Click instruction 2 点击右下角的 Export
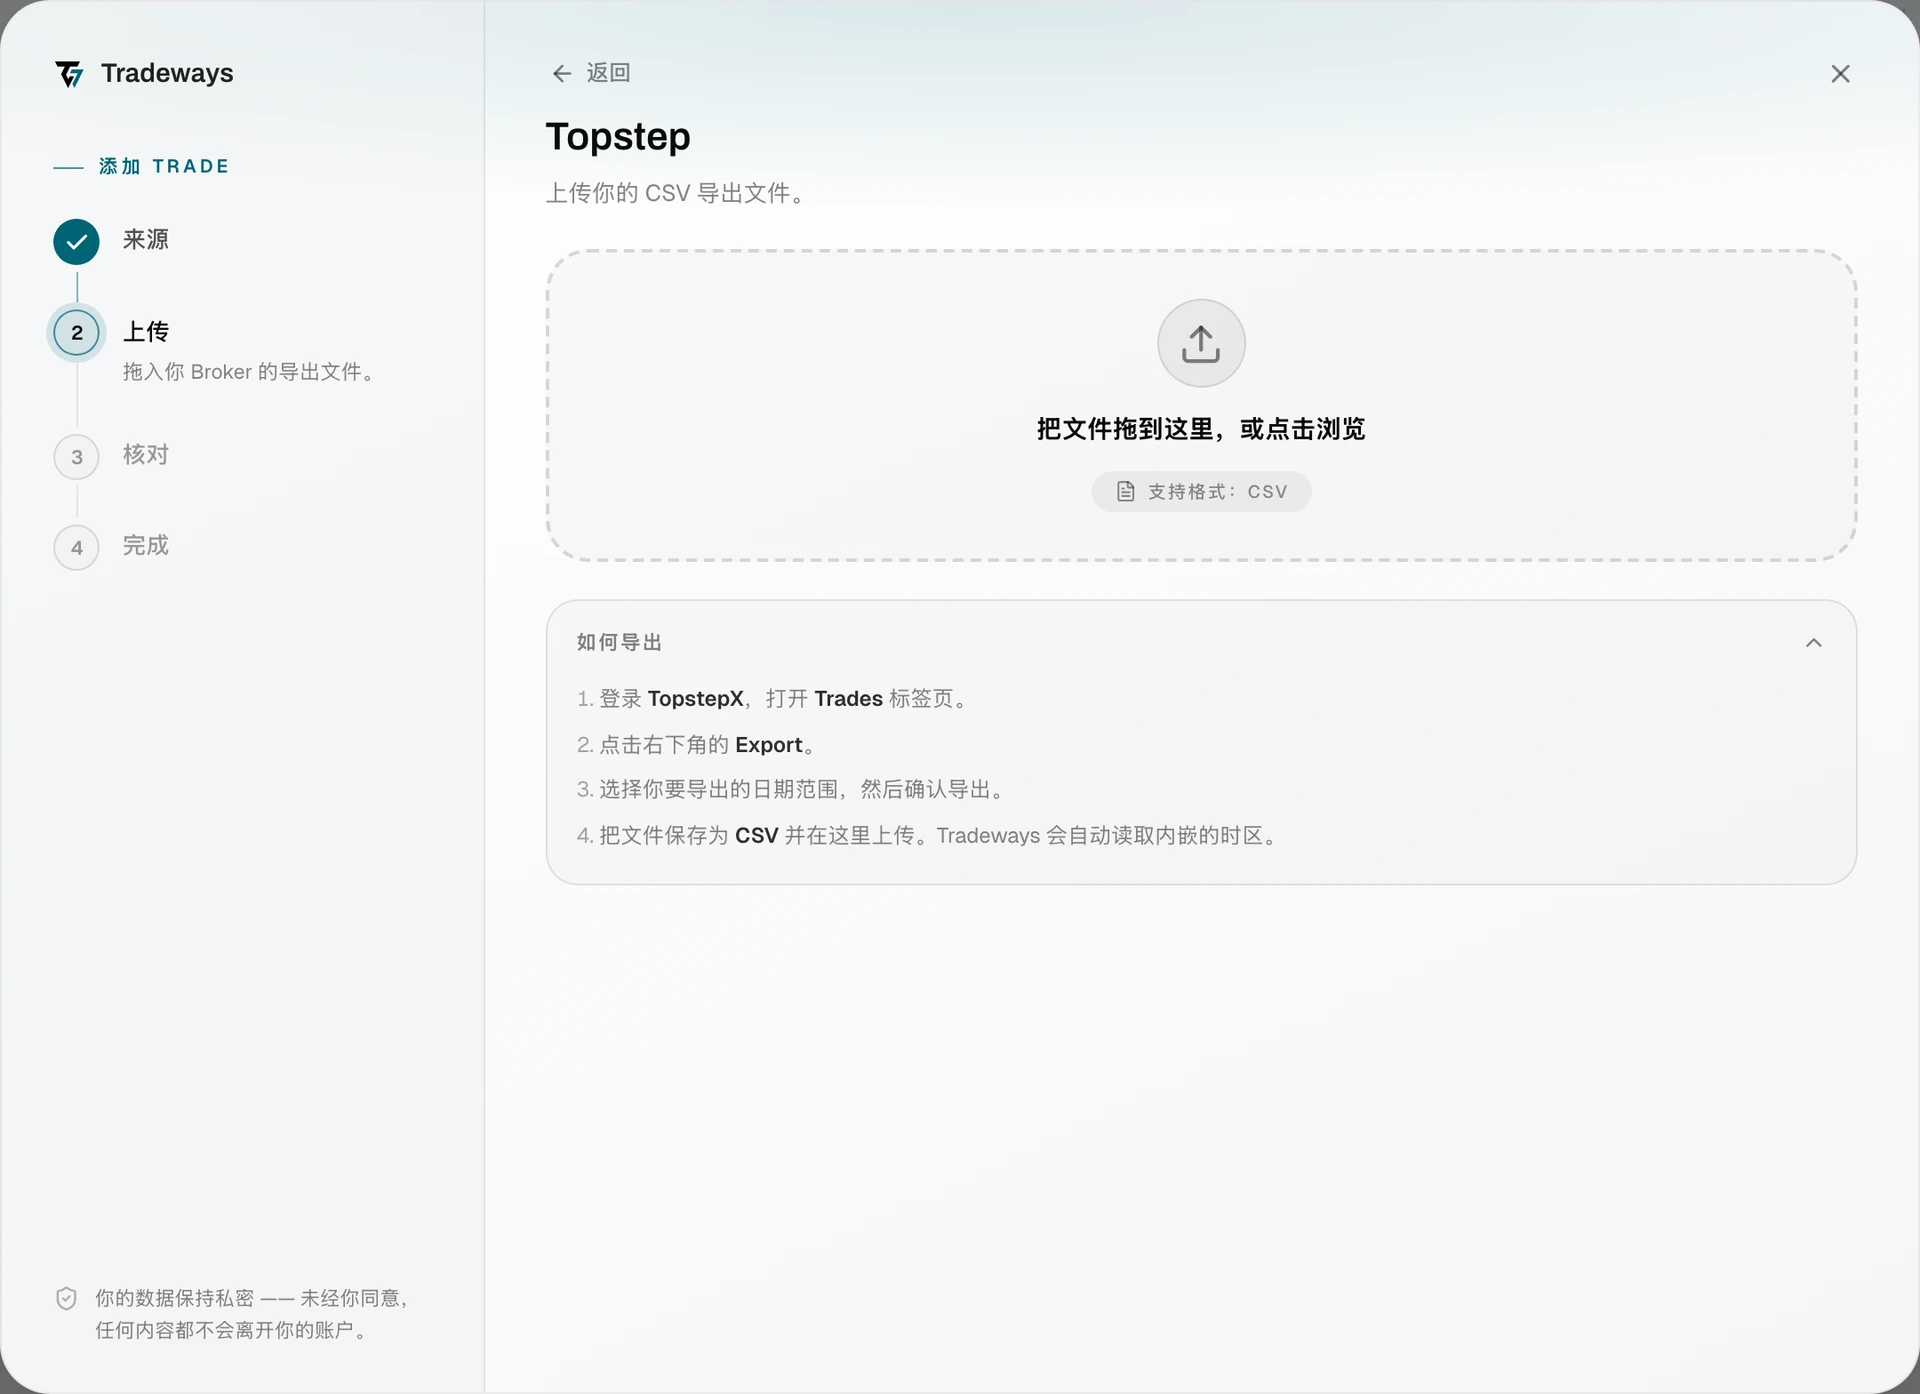 tap(697, 745)
